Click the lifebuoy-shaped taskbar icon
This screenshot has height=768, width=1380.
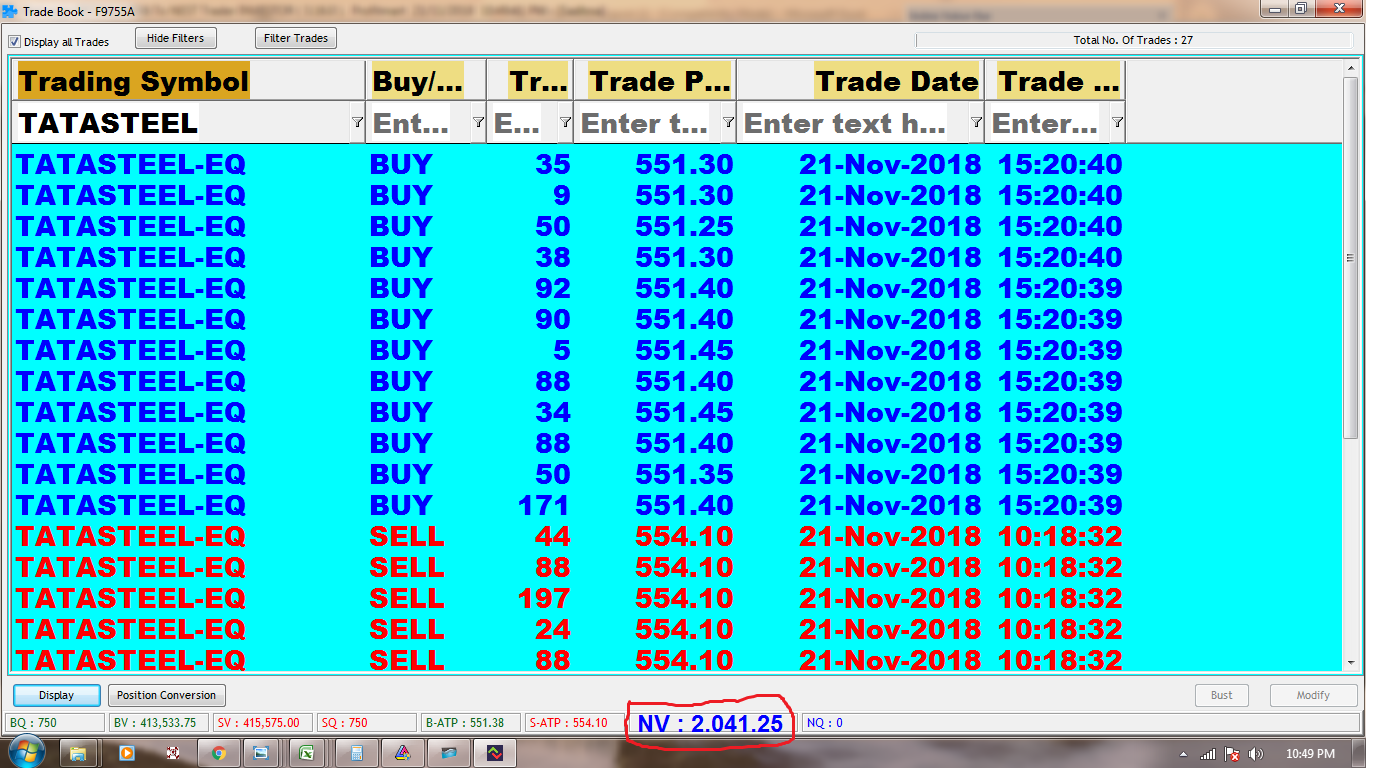[x=172, y=752]
